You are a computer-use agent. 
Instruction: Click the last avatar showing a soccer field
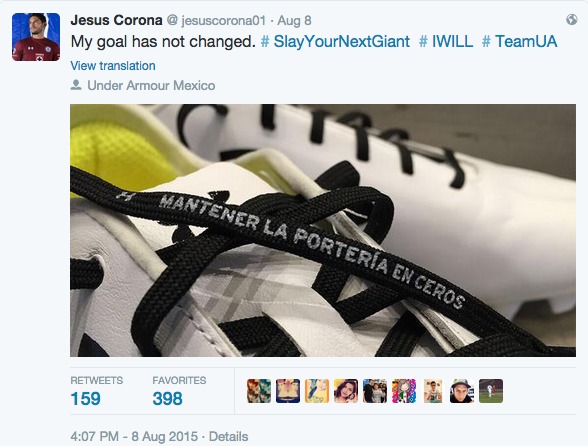[491, 391]
